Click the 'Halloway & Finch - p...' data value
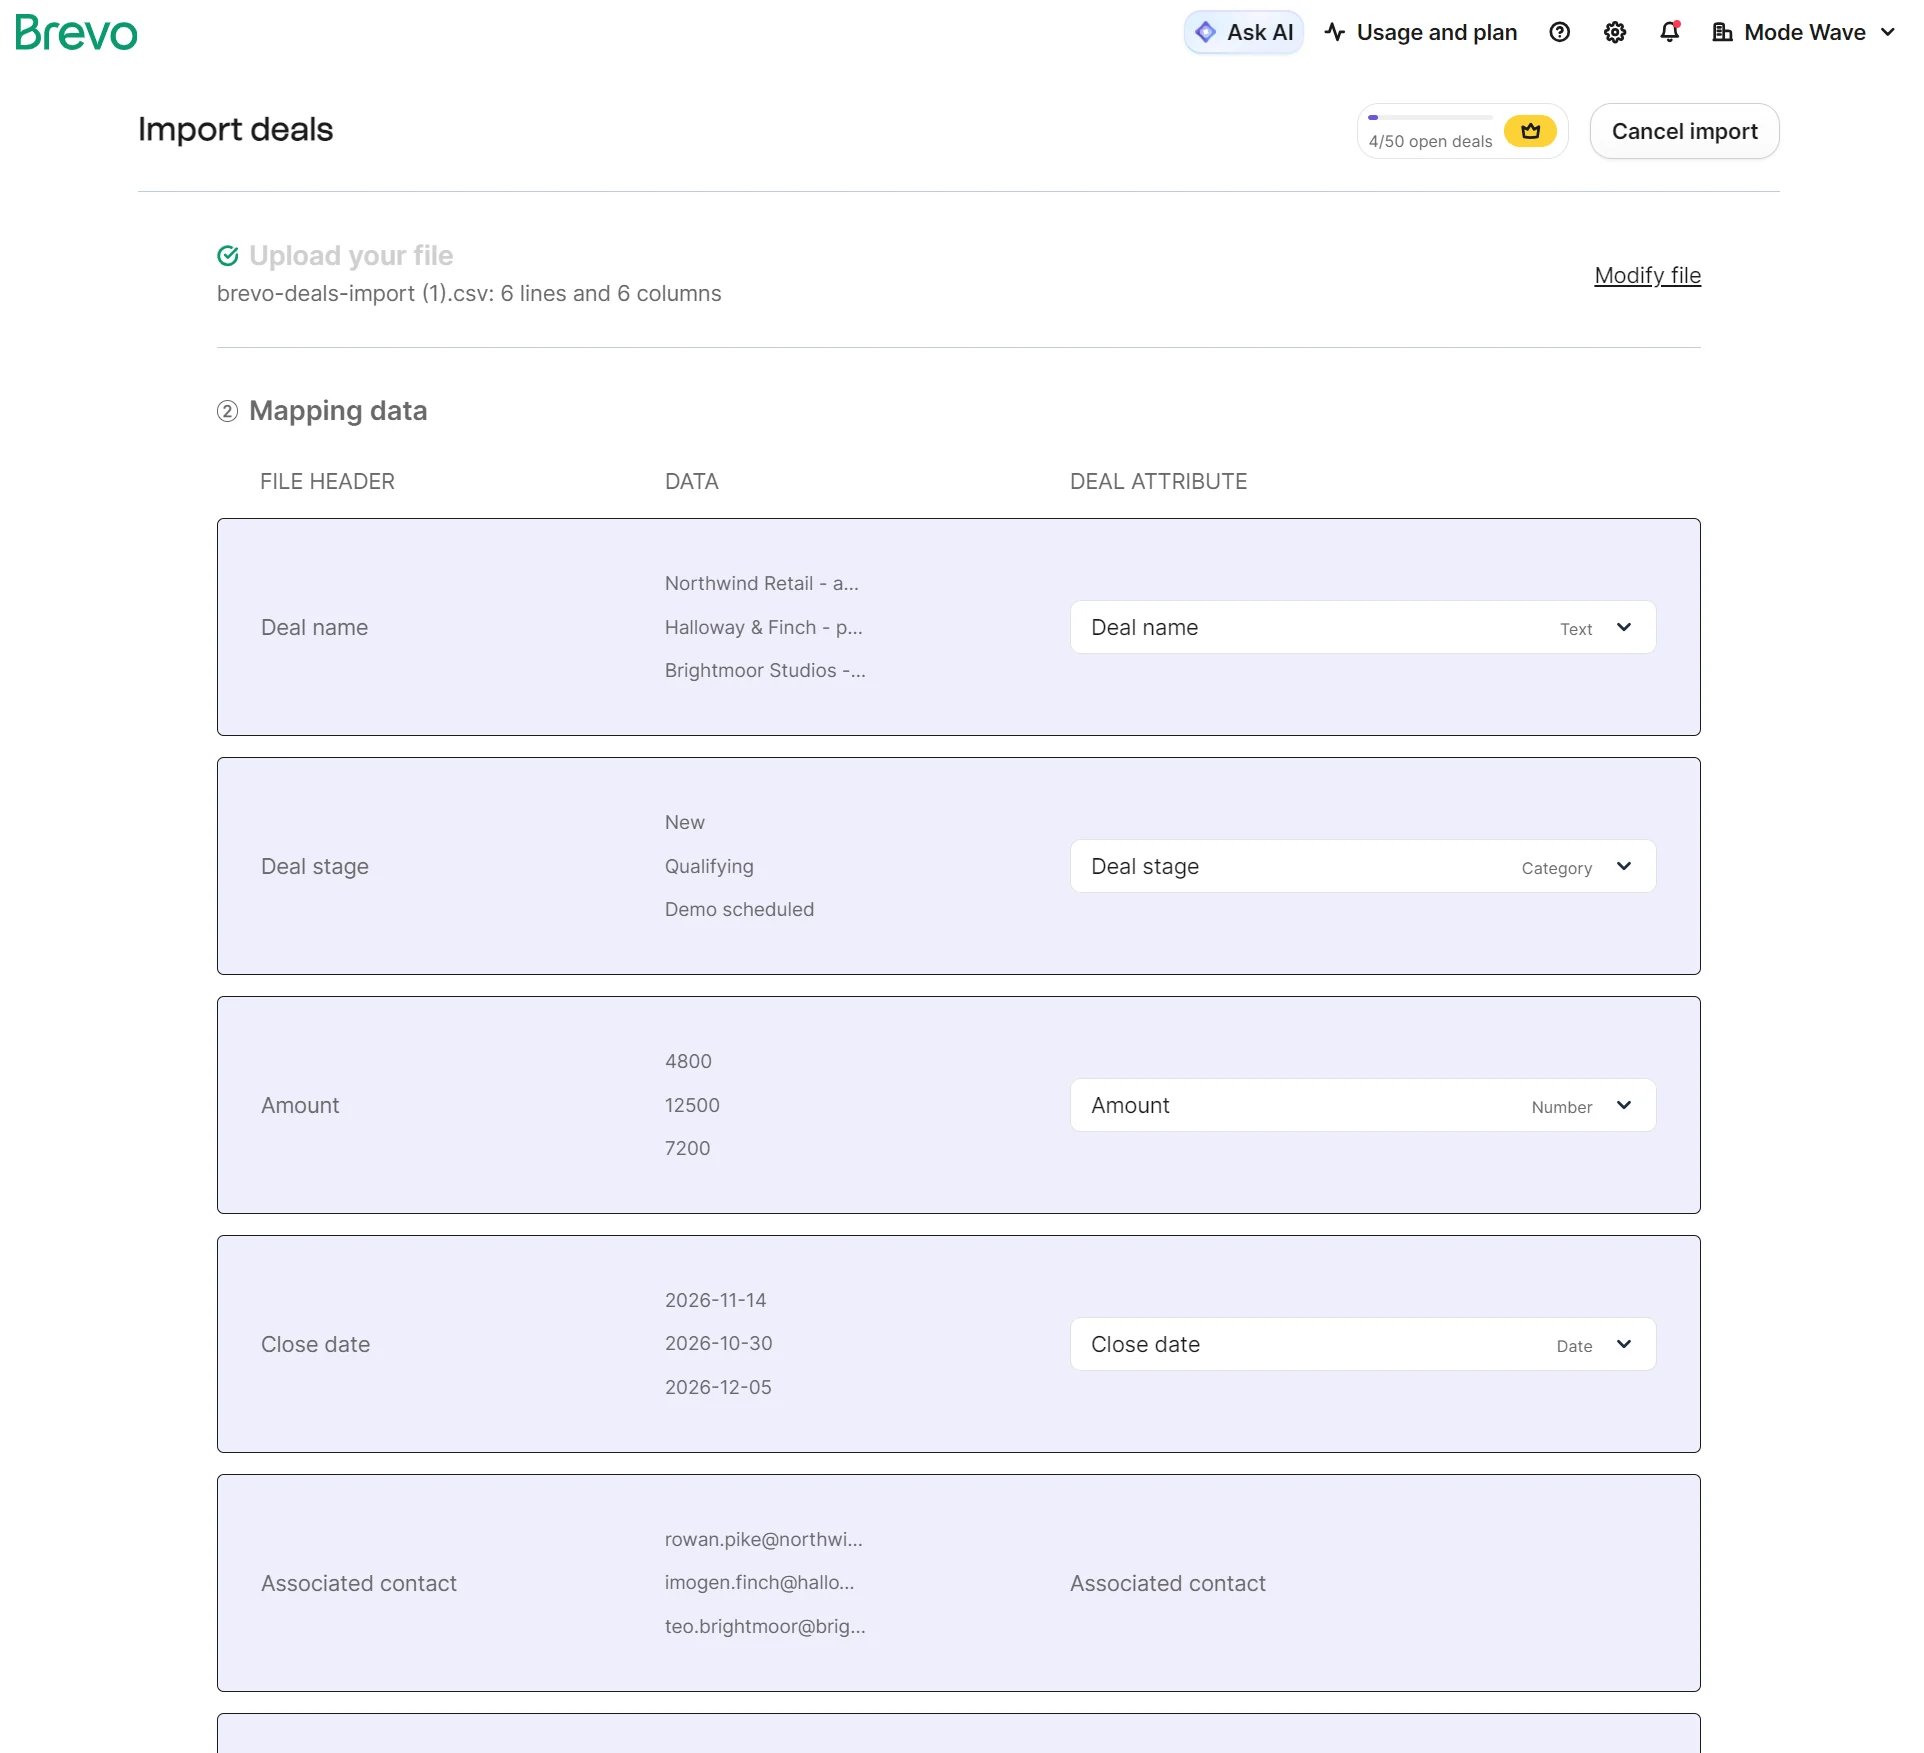 [764, 627]
